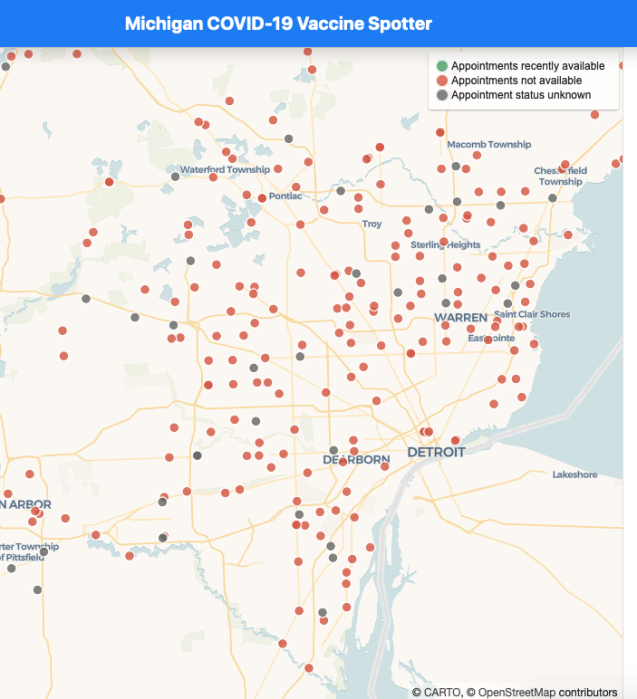Click the Michigan COVID-19 Vaccine Spotter title
The width and height of the screenshot is (637, 699).
point(278,24)
